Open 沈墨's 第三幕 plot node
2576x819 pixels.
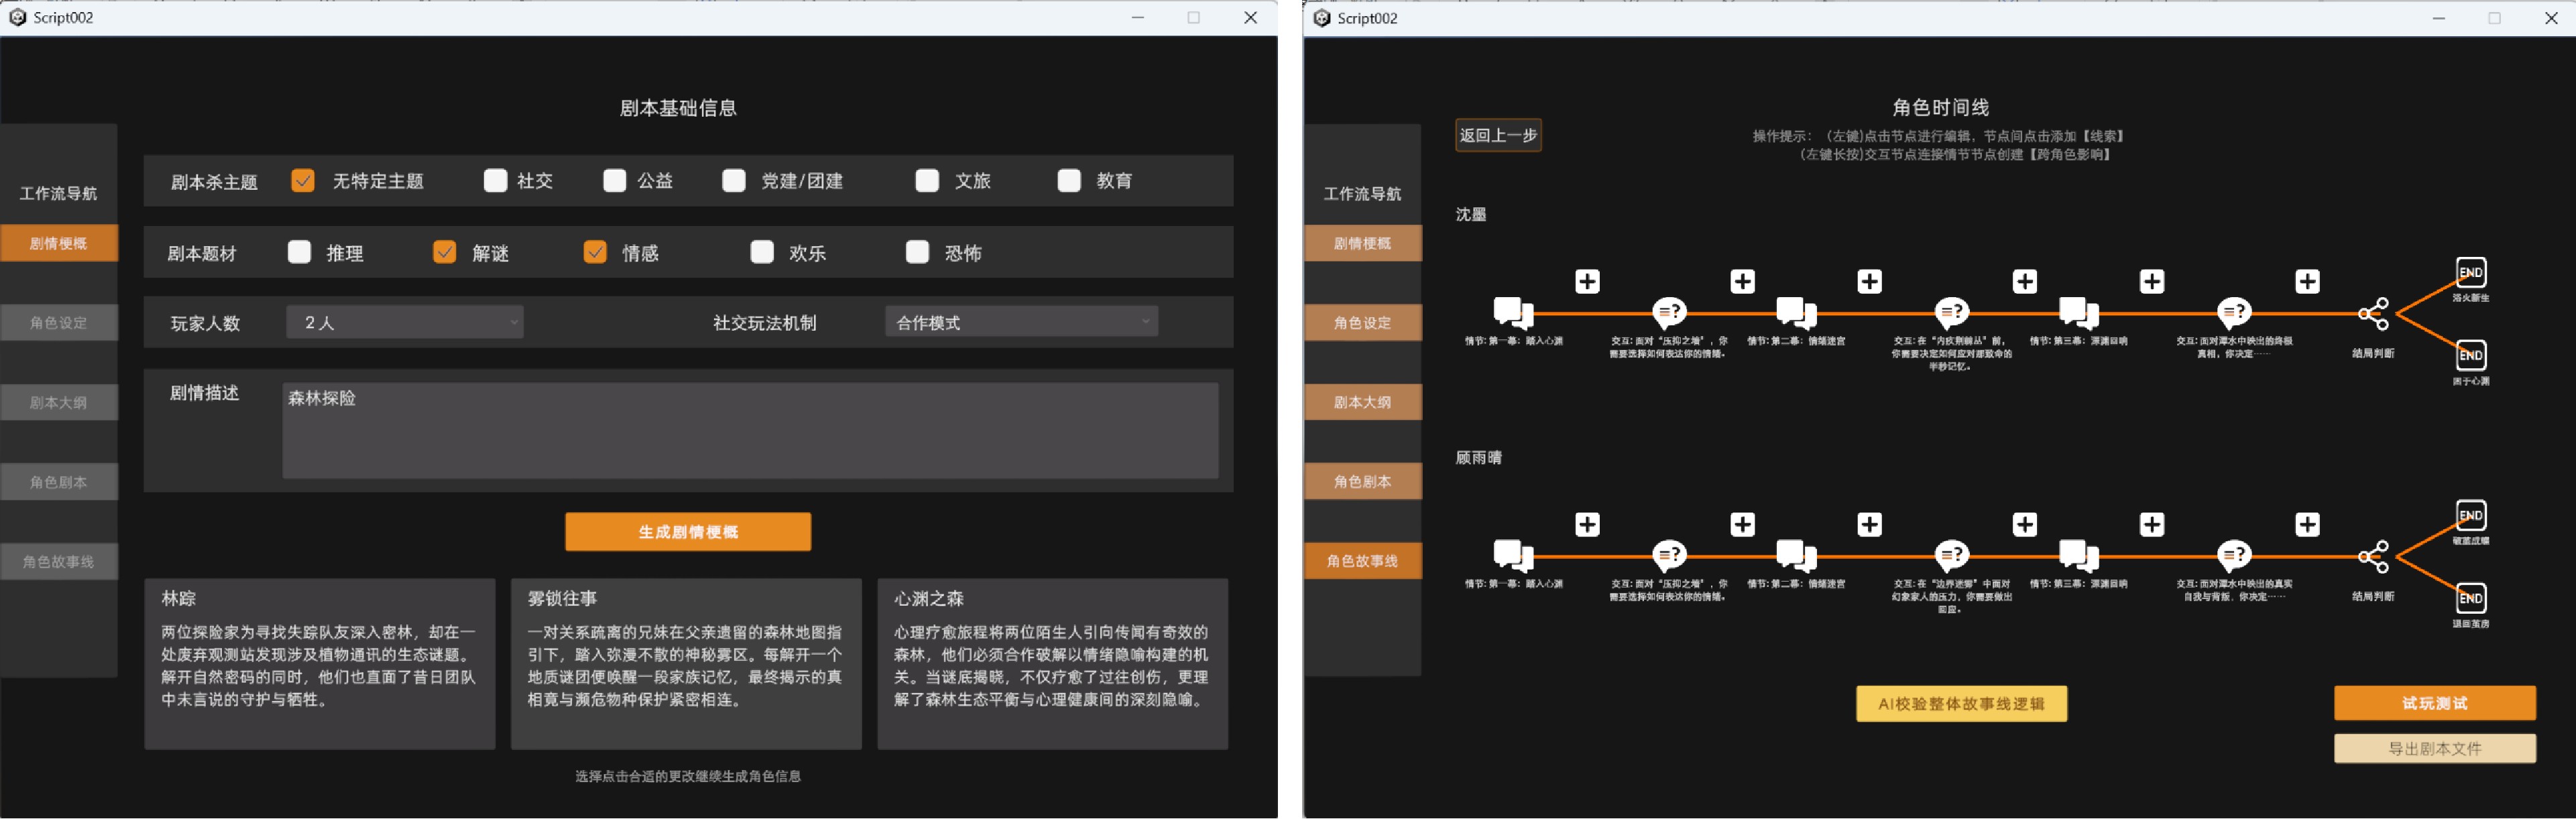pyautogui.click(x=2079, y=313)
